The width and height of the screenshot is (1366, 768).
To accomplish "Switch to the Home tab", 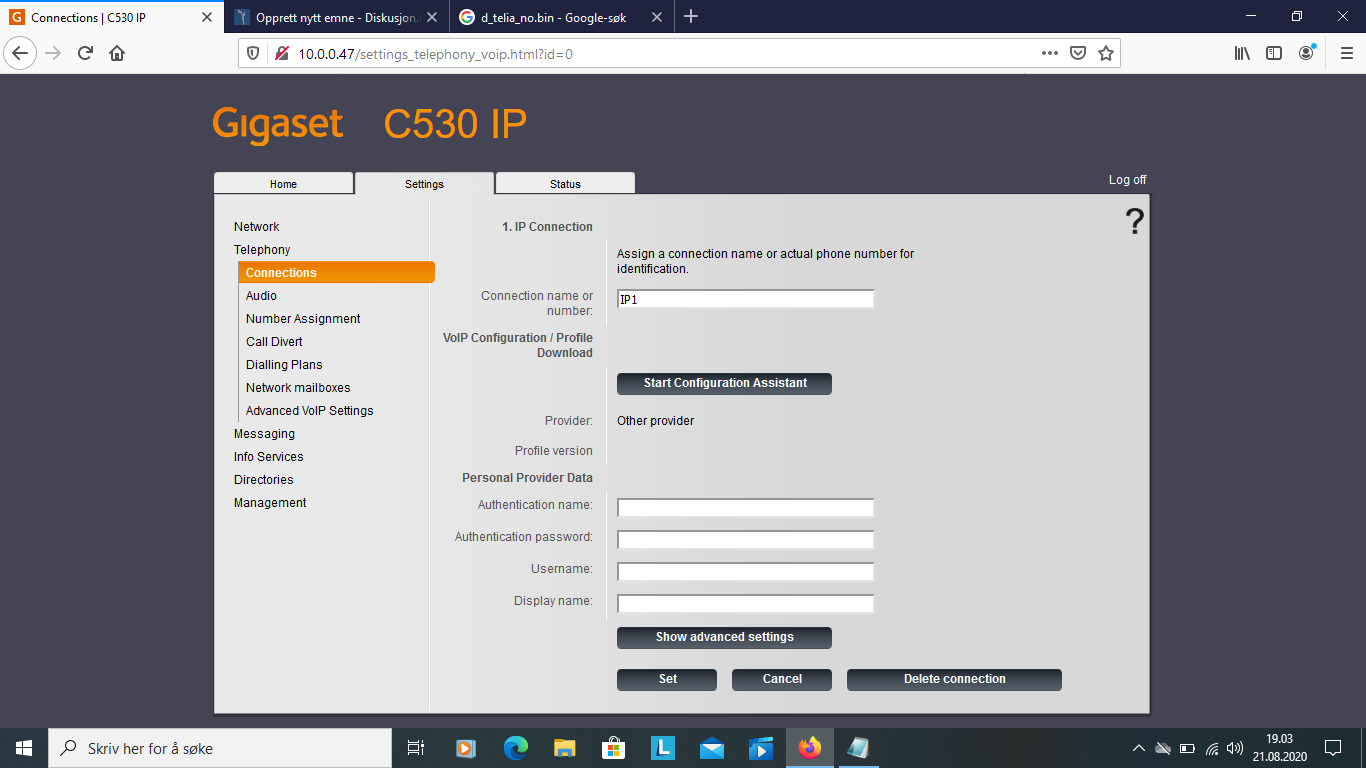I will [x=284, y=184].
